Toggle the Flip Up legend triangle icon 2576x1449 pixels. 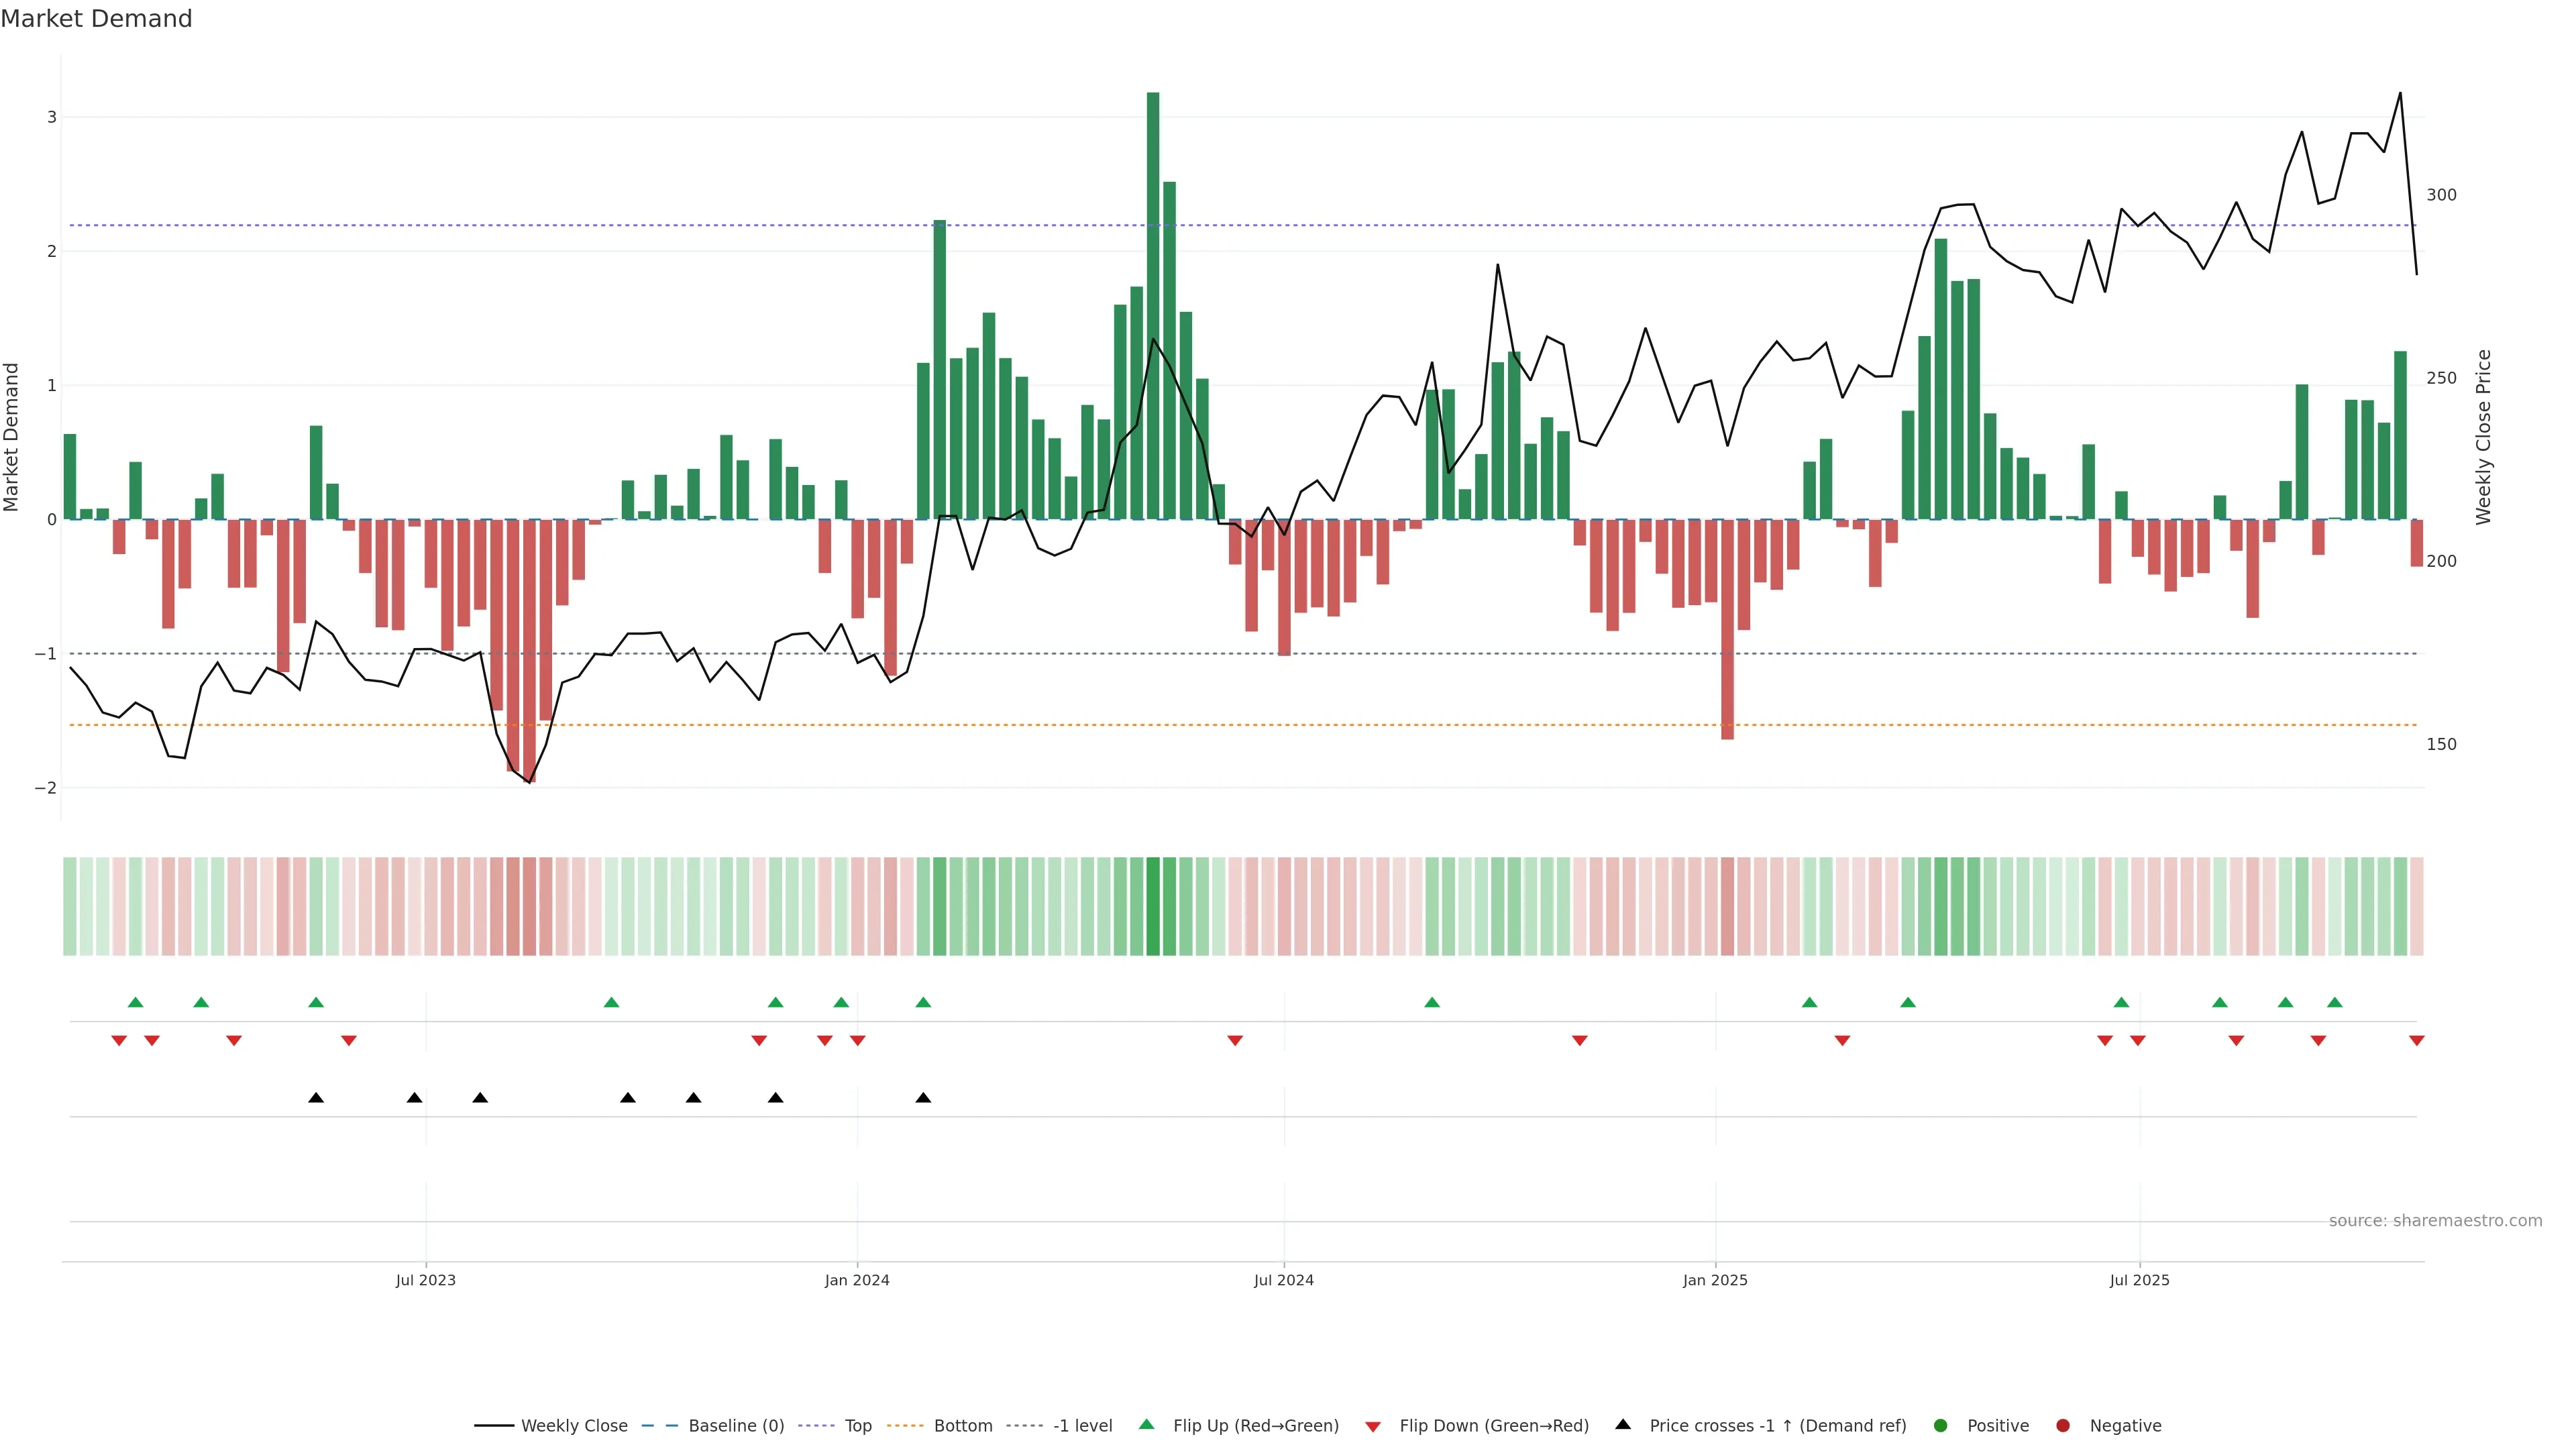tap(1146, 1424)
